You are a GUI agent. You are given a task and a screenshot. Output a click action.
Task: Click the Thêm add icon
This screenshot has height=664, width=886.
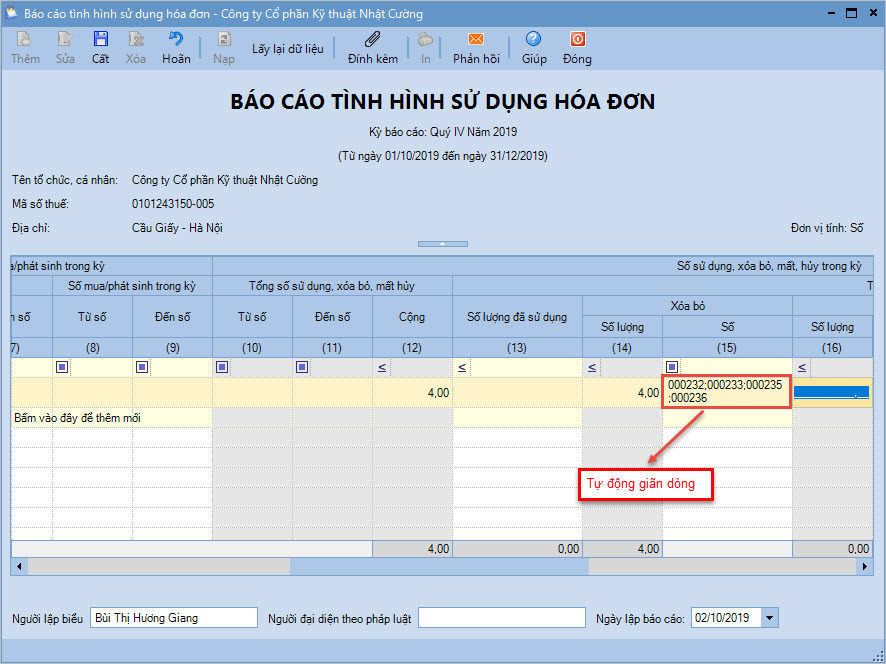(x=25, y=41)
